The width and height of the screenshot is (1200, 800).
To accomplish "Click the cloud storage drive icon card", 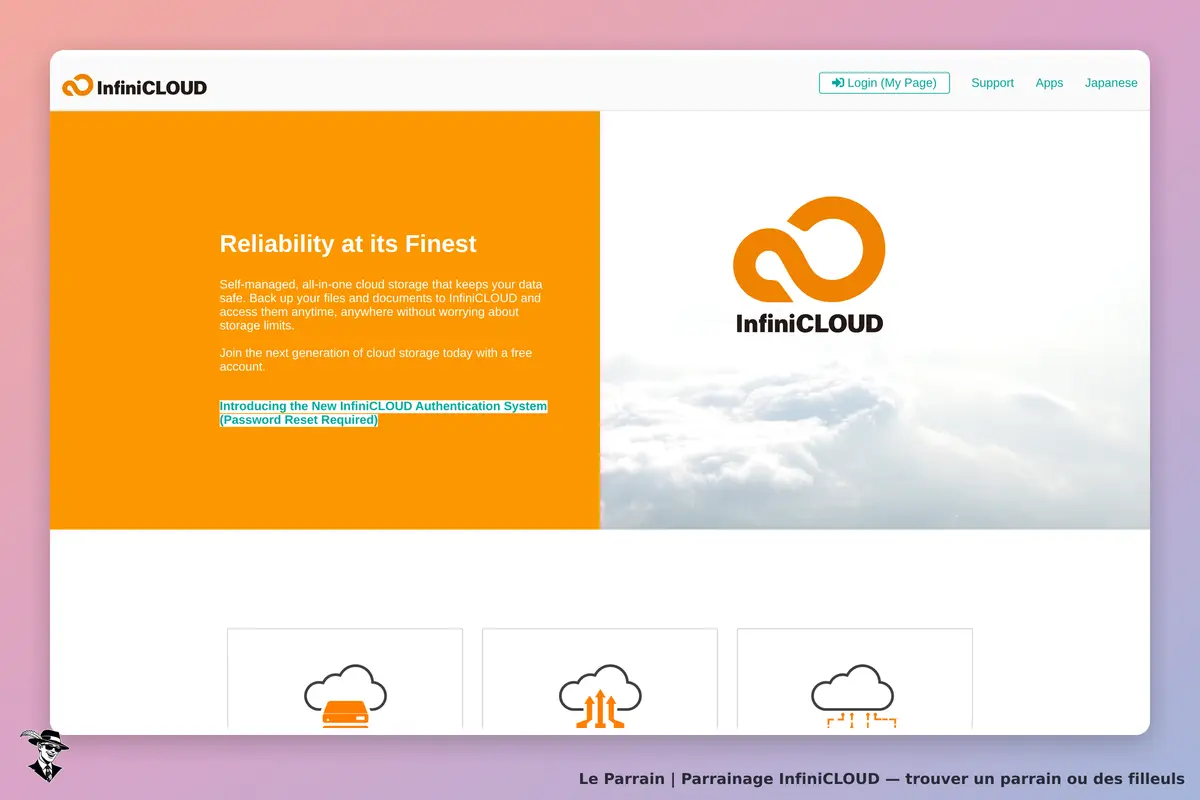I will 345,679.
